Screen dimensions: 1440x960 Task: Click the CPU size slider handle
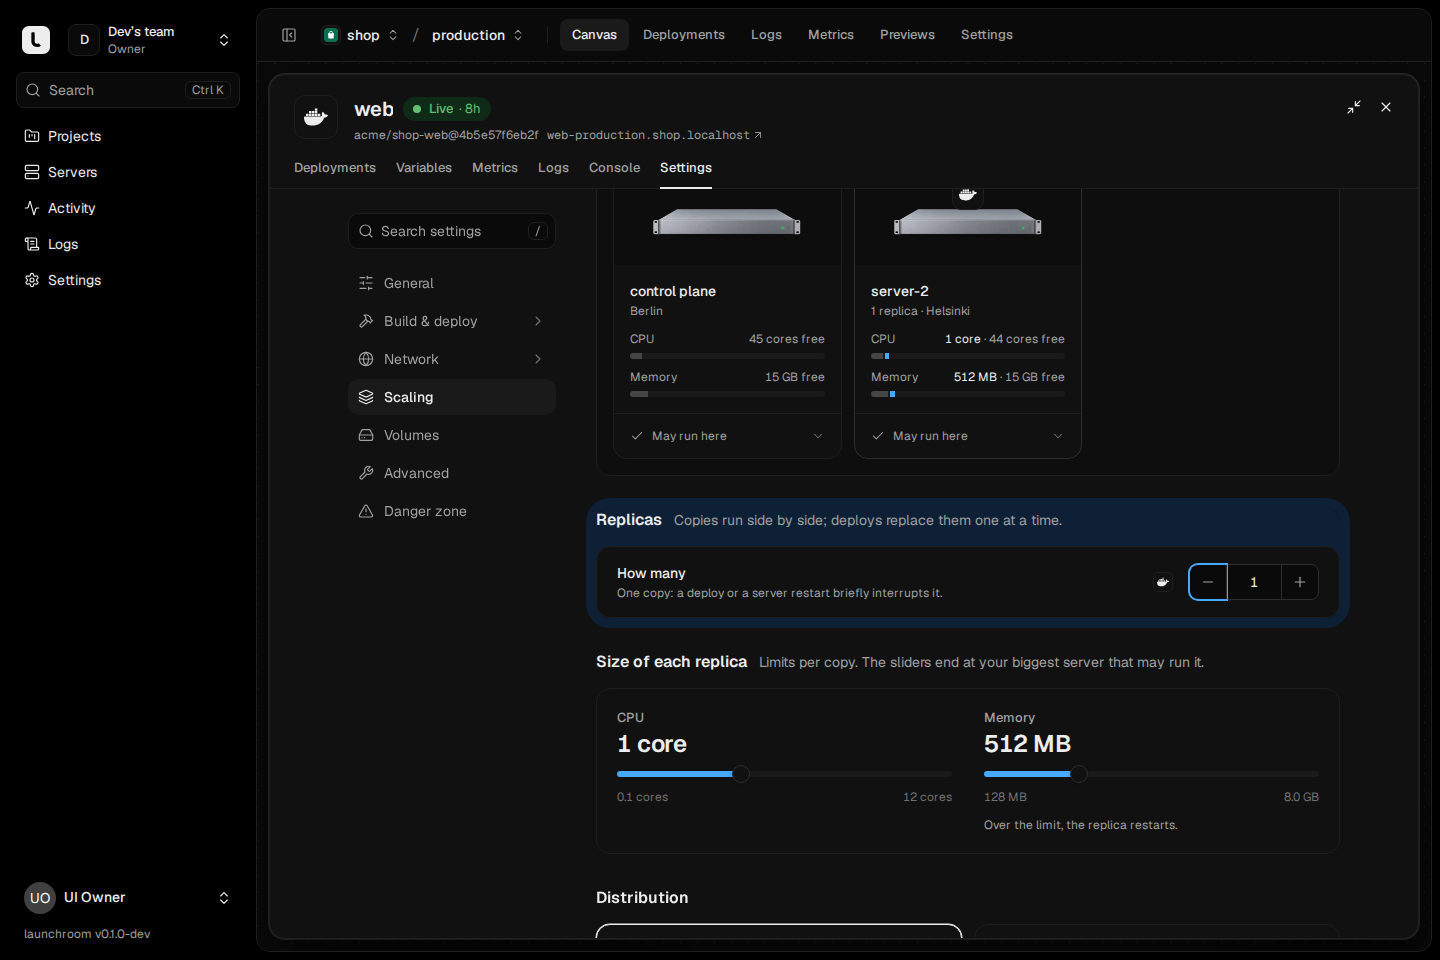pos(741,774)
